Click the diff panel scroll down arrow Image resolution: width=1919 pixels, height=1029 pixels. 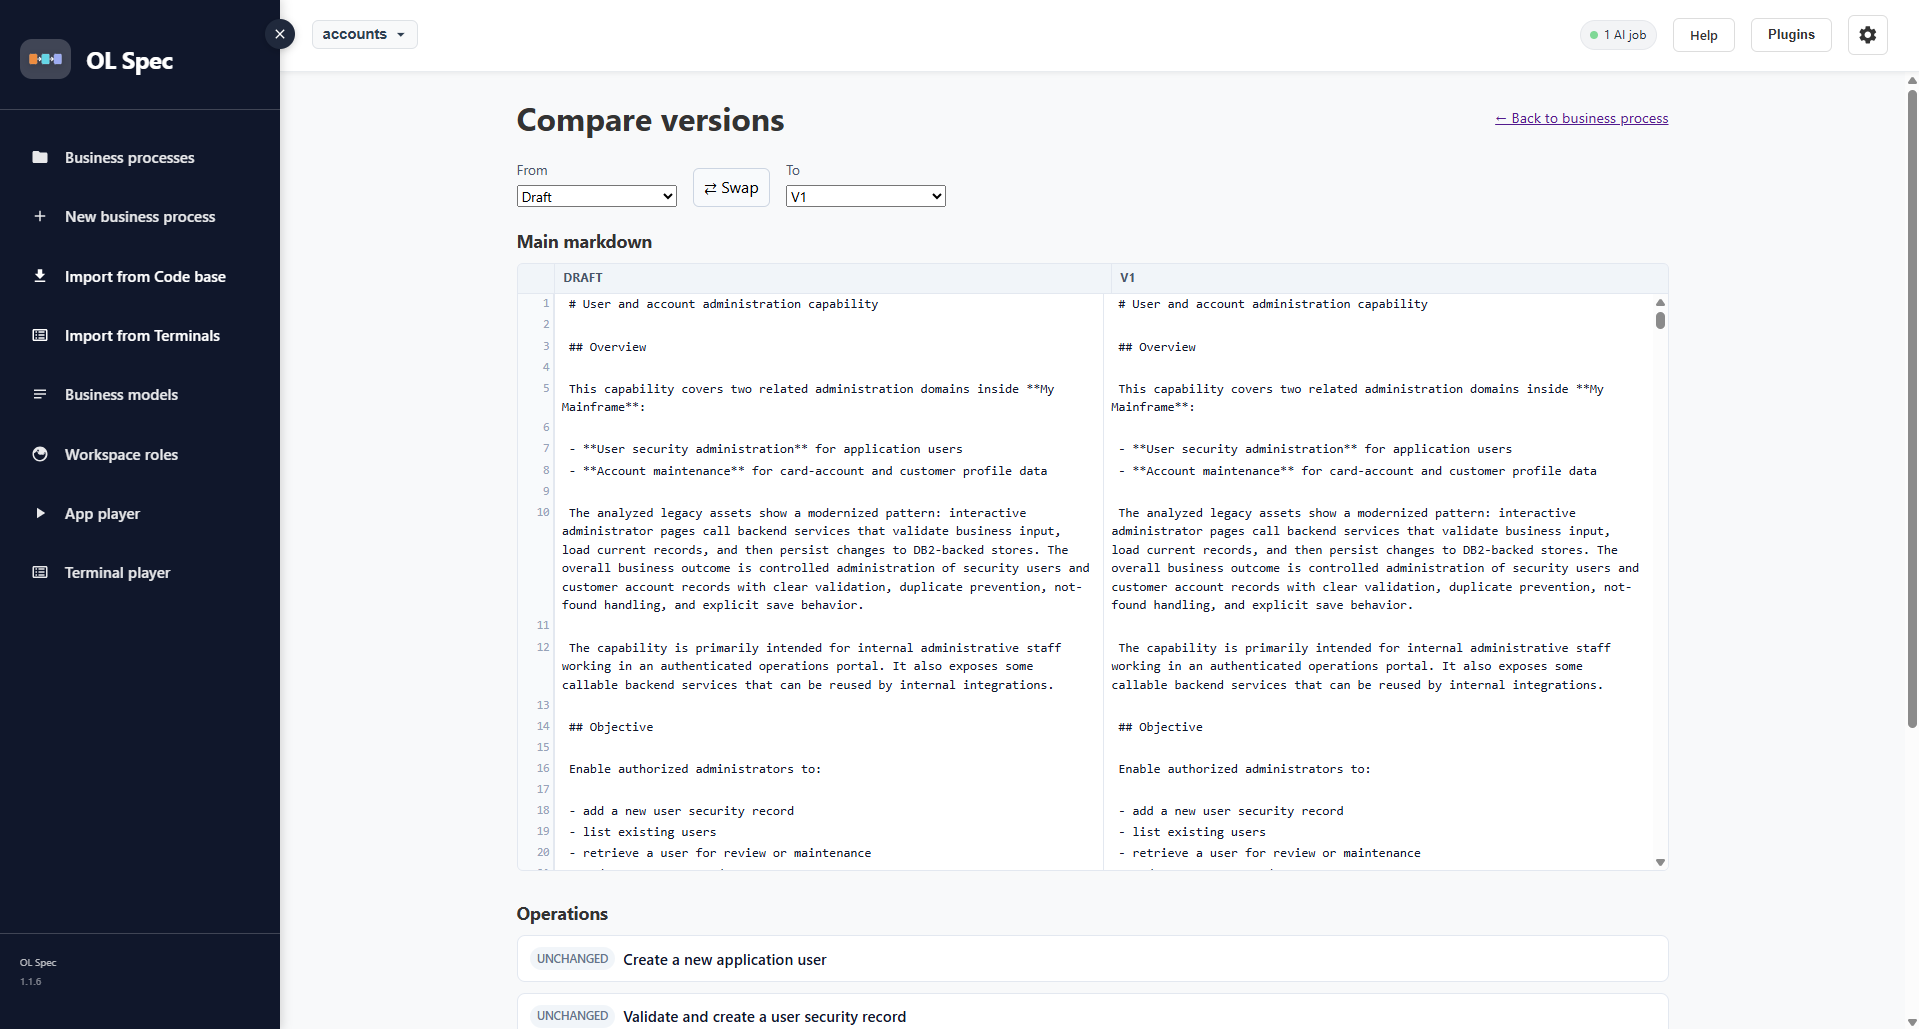click(1660, 862)
